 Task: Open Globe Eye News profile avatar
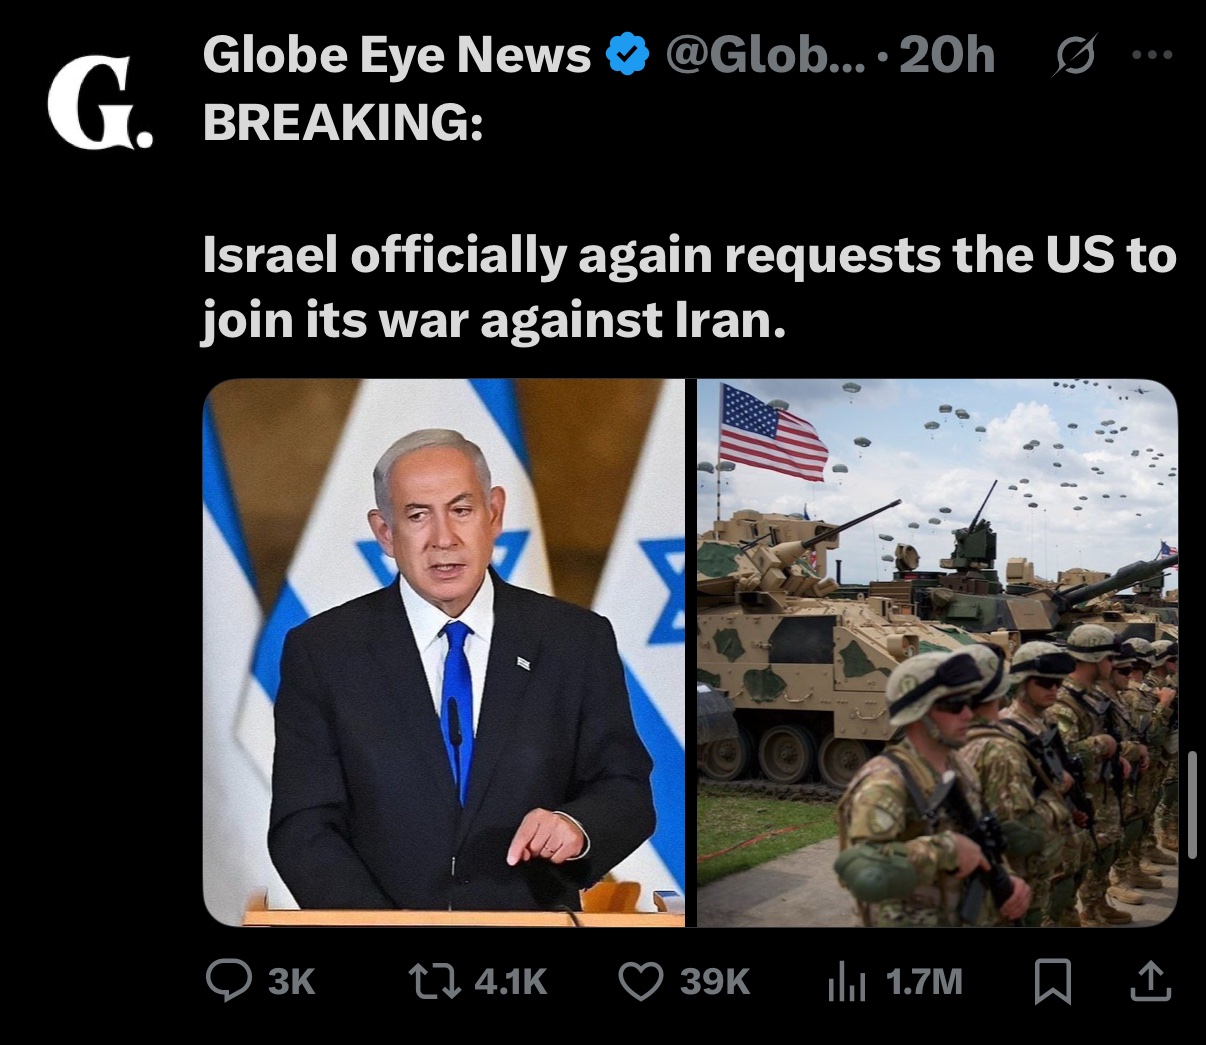coord(102,102)
